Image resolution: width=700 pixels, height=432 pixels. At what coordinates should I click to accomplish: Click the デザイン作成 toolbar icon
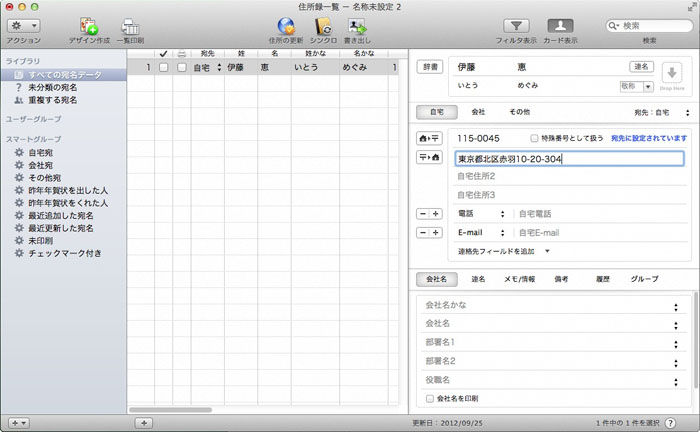click(88, 26)
